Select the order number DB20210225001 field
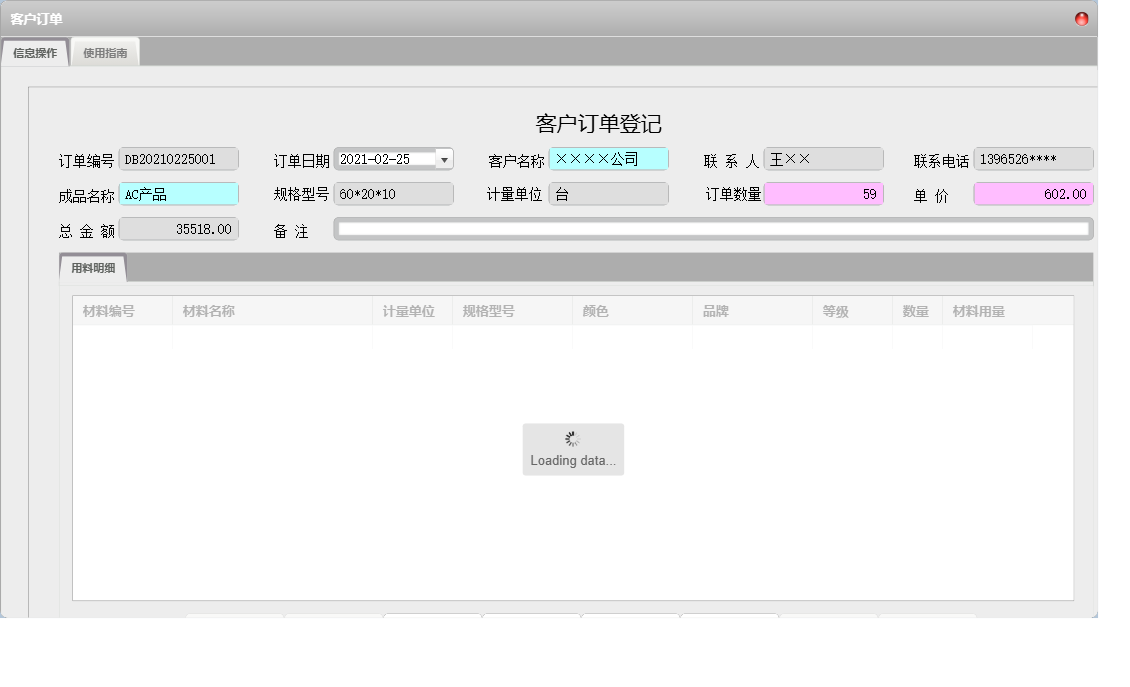Image resolution: width=1130 pixels, height=687 pixels. pos(178,158)
